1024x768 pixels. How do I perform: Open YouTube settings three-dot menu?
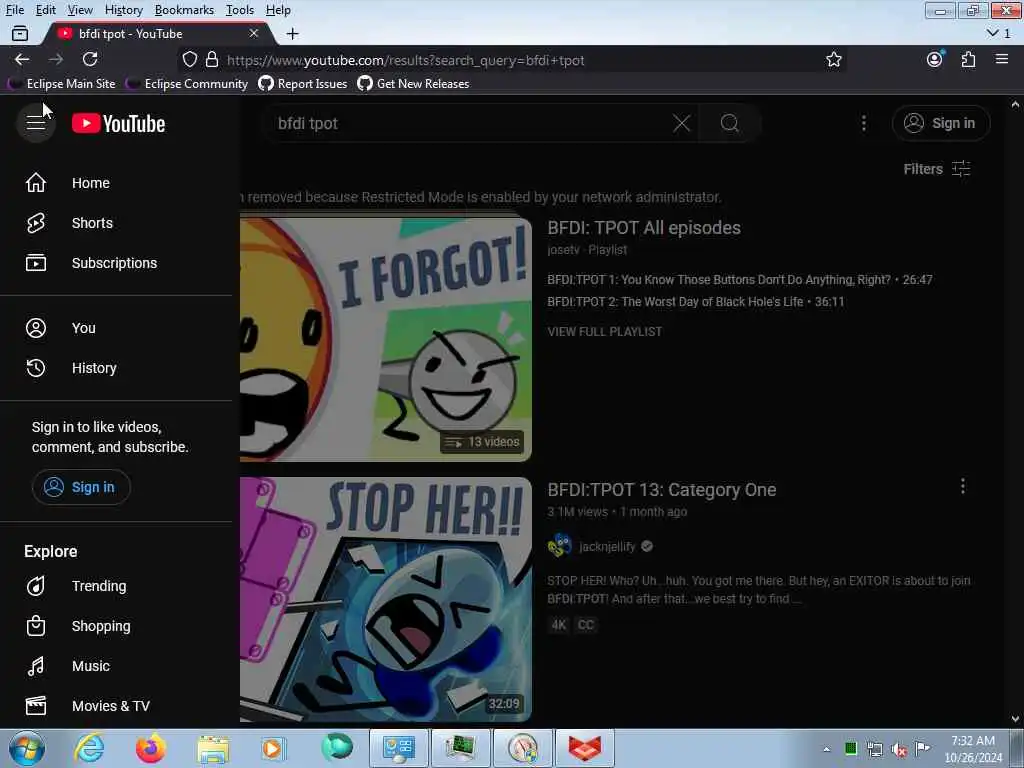tap(863, 123)
